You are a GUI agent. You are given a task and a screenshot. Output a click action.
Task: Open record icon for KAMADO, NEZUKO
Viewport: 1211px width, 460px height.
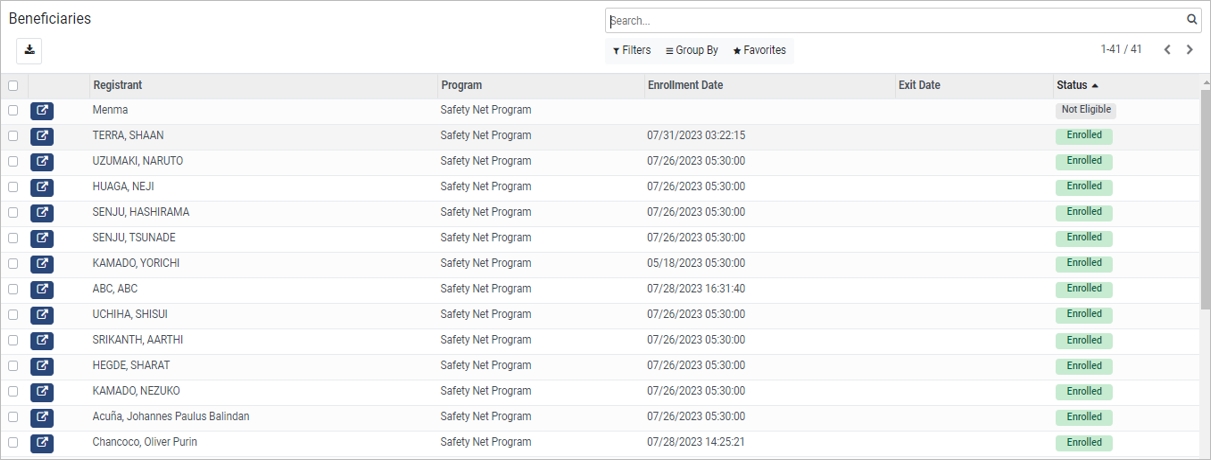42,392
